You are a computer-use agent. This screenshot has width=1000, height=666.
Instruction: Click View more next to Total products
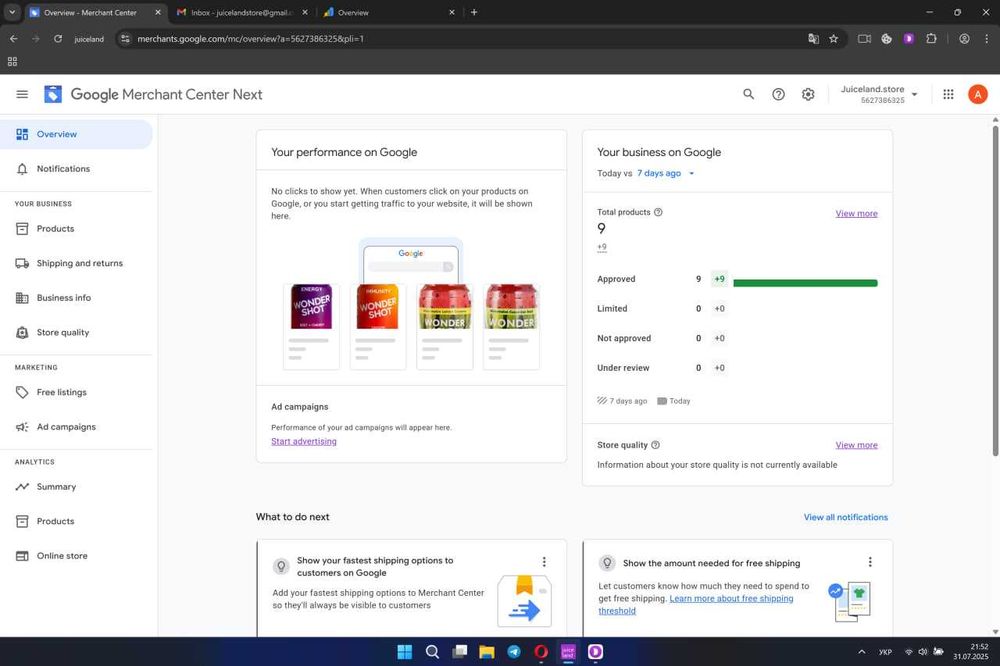click(x=857, y=214)
